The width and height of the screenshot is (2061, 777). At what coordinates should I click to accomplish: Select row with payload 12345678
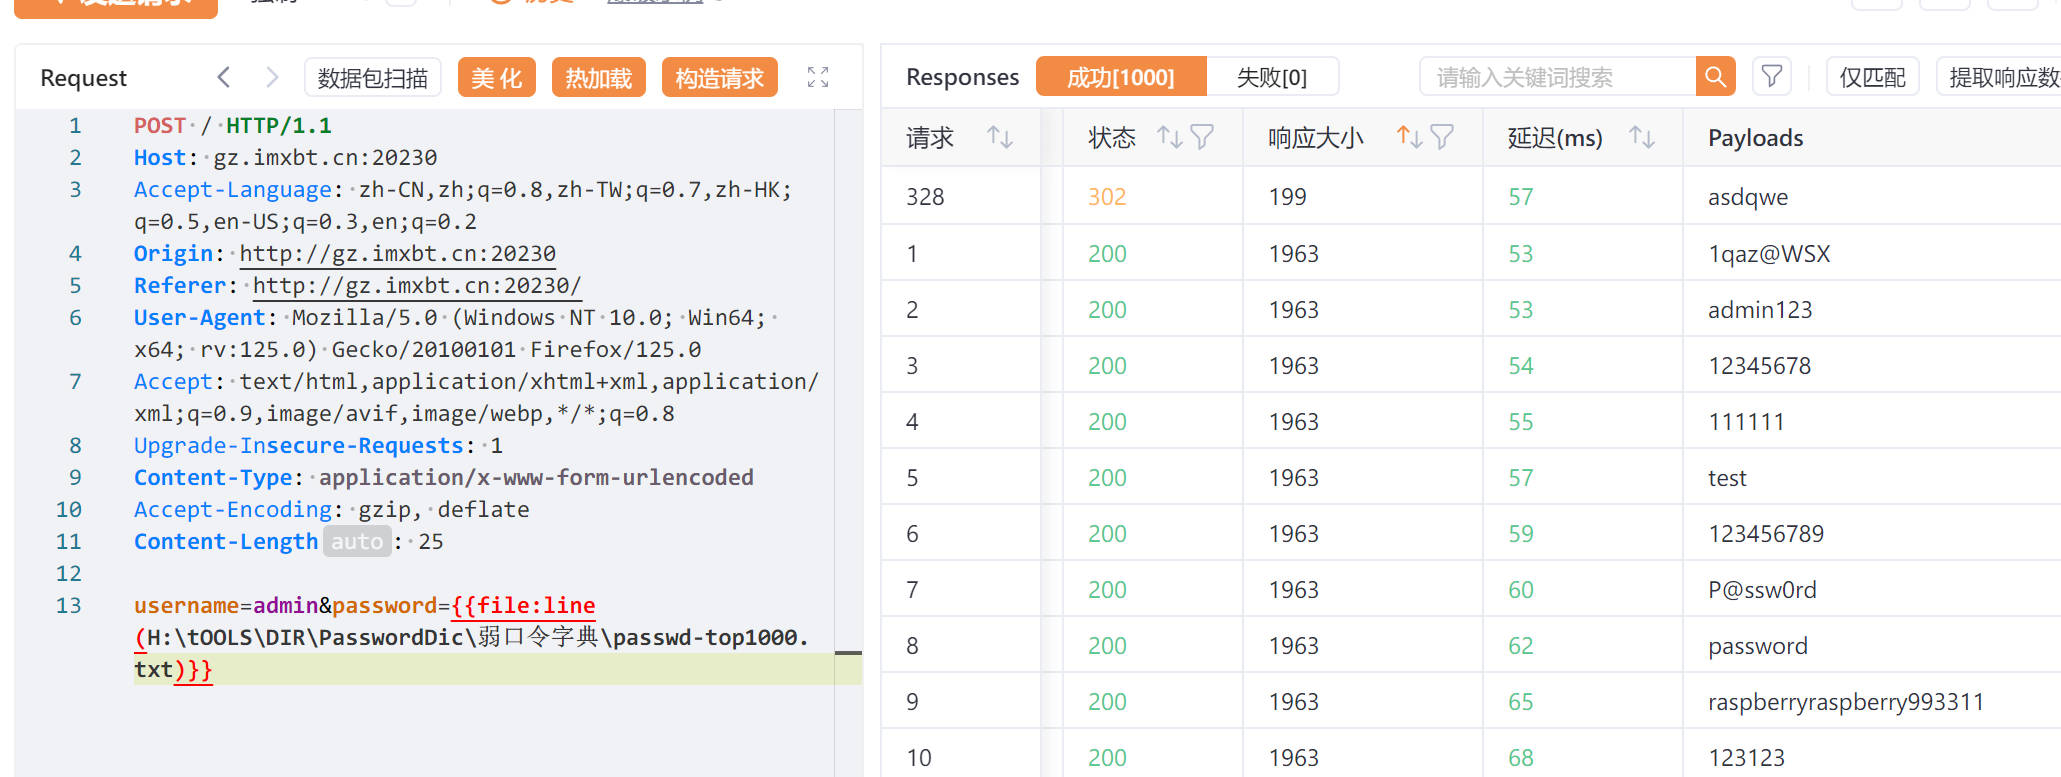[1470, 365]
